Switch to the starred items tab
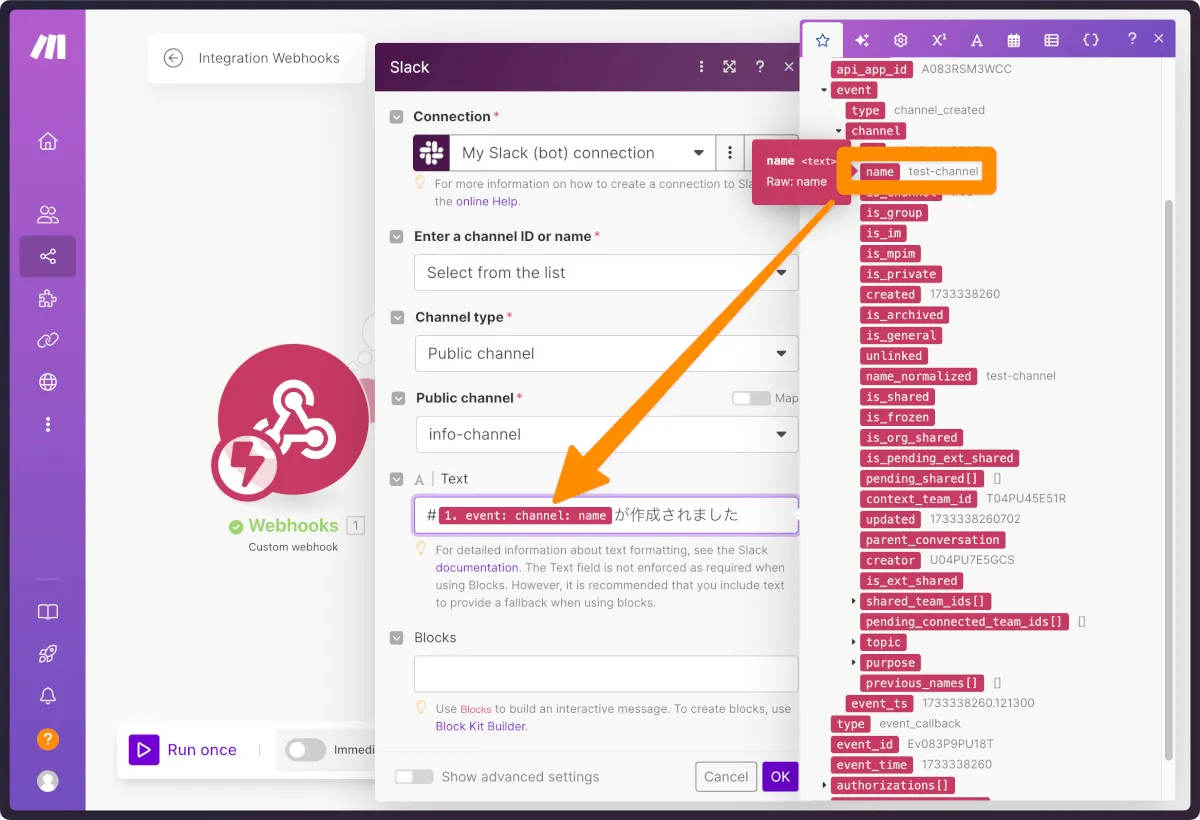1200x820 pixels. (x=822, y=40)
